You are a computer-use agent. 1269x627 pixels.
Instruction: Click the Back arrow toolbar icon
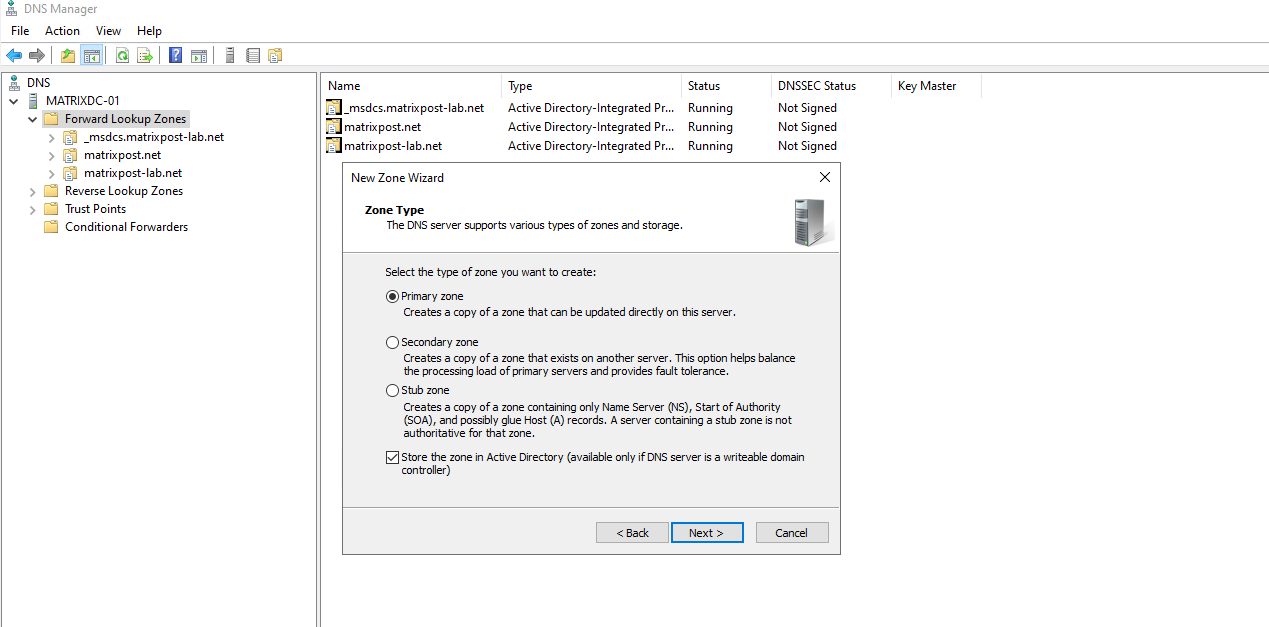point(14,56)
